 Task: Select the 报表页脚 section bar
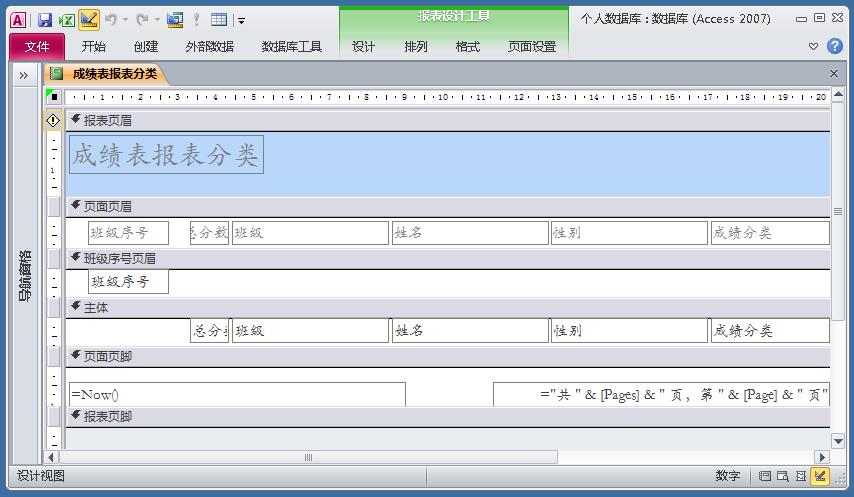coord(448,416)
